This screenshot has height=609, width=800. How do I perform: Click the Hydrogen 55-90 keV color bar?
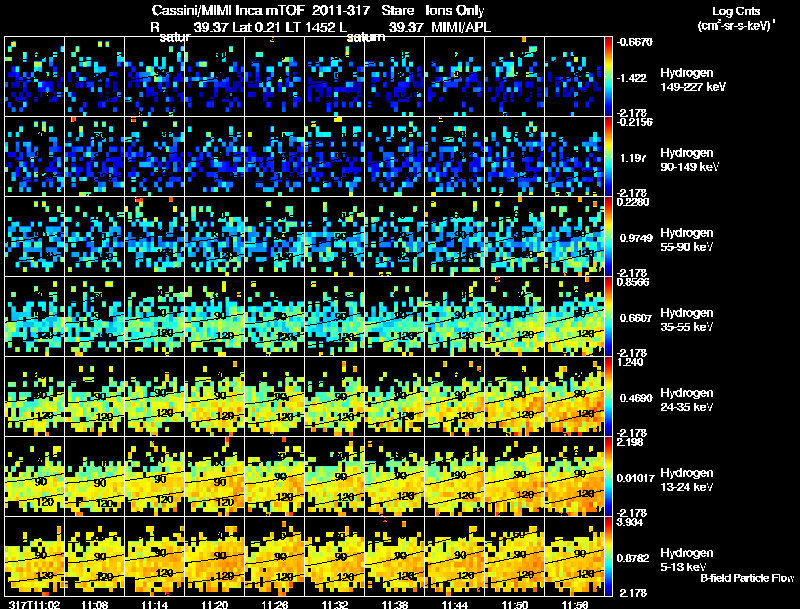[x=608, y=237]
